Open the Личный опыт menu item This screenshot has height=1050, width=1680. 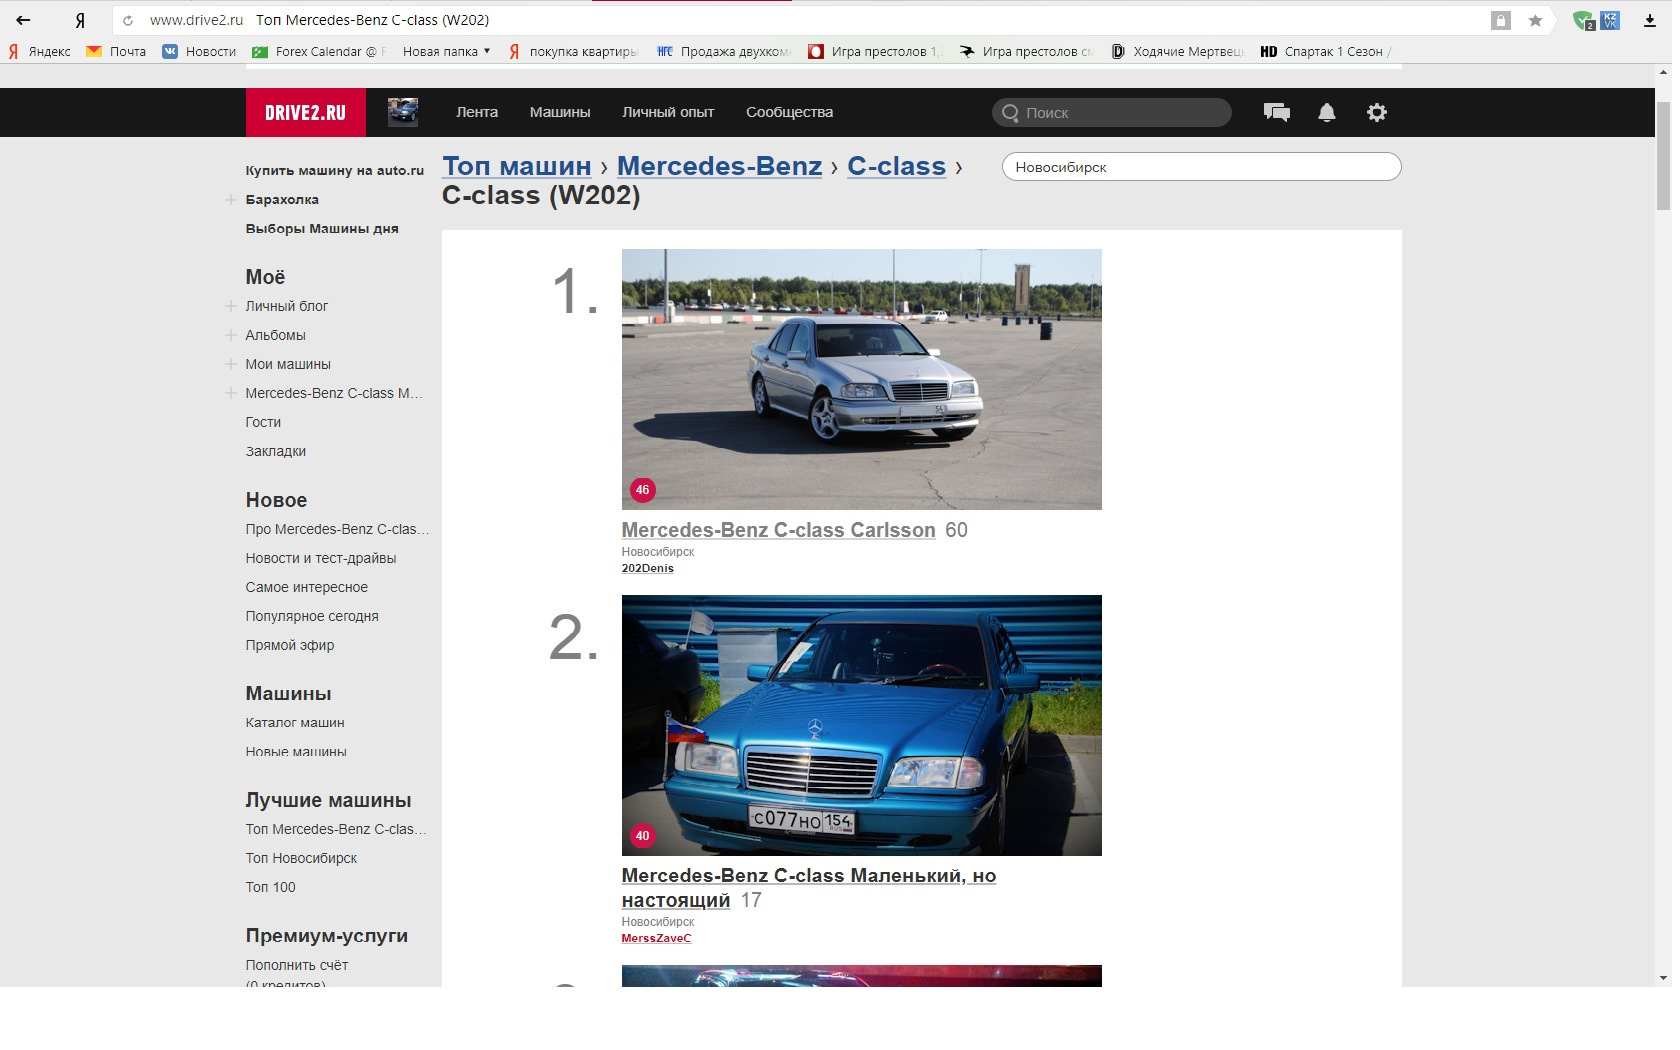point(668,112)
